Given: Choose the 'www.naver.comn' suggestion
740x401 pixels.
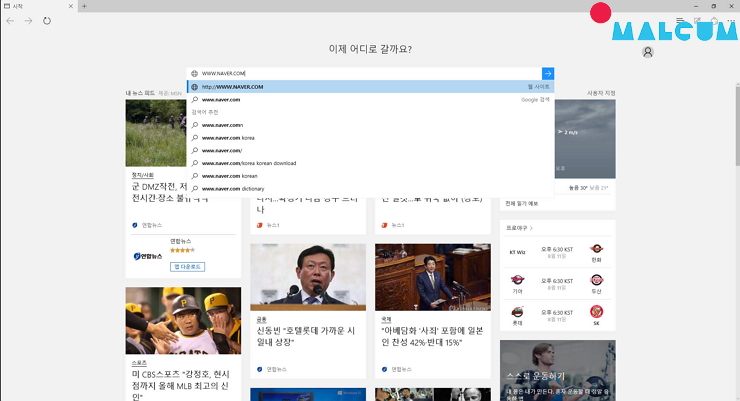Looking at the screenshot, I should coord(370,125).
